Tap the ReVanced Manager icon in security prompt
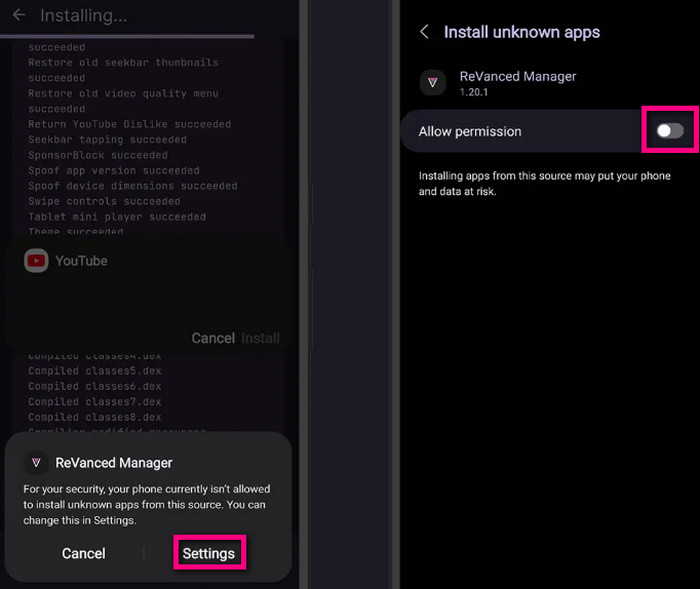700x589 pixels. tap(36, 463)
